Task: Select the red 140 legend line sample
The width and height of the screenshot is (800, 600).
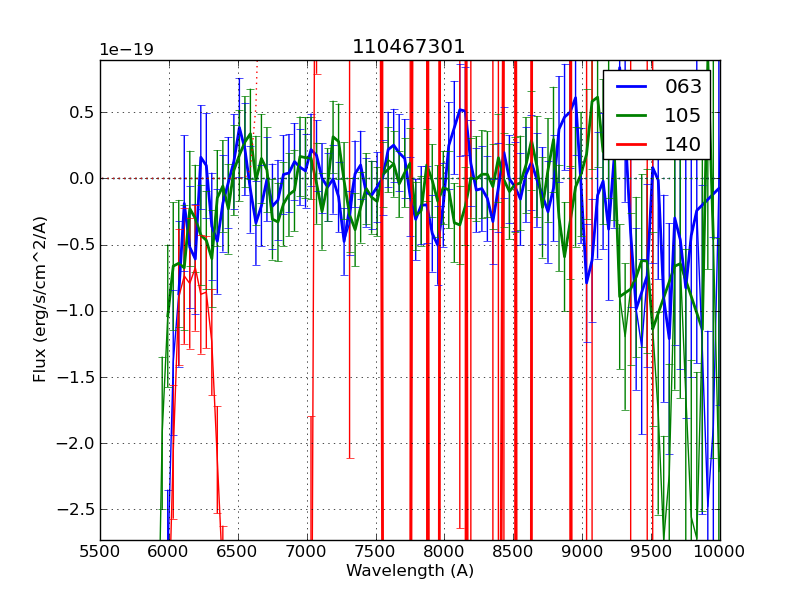Action: (x=631, y=144)
